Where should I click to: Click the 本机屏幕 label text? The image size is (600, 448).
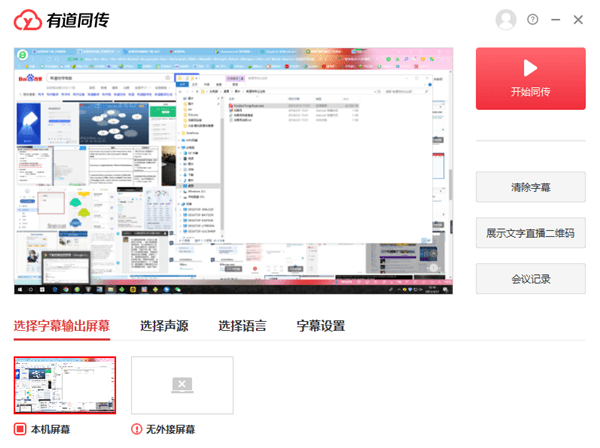point(51,429)
